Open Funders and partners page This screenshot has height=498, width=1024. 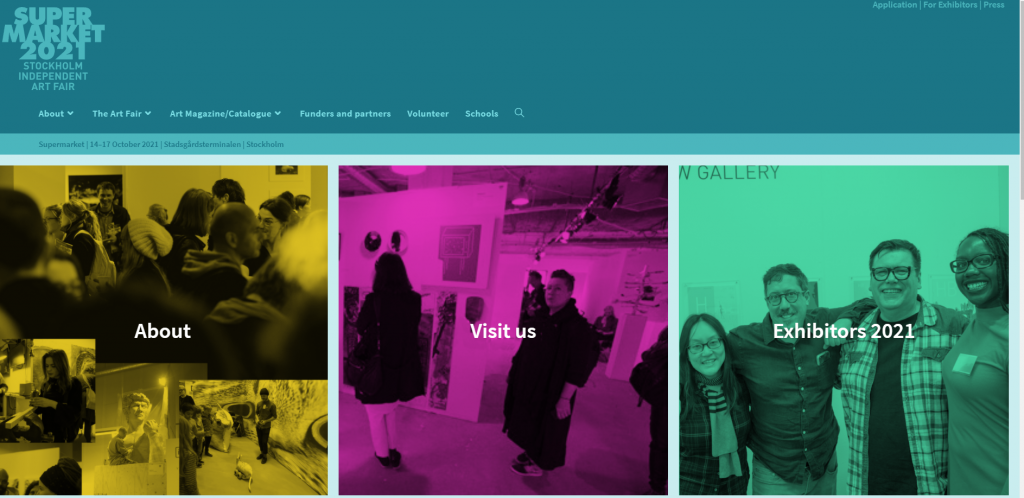click(345, 114)
